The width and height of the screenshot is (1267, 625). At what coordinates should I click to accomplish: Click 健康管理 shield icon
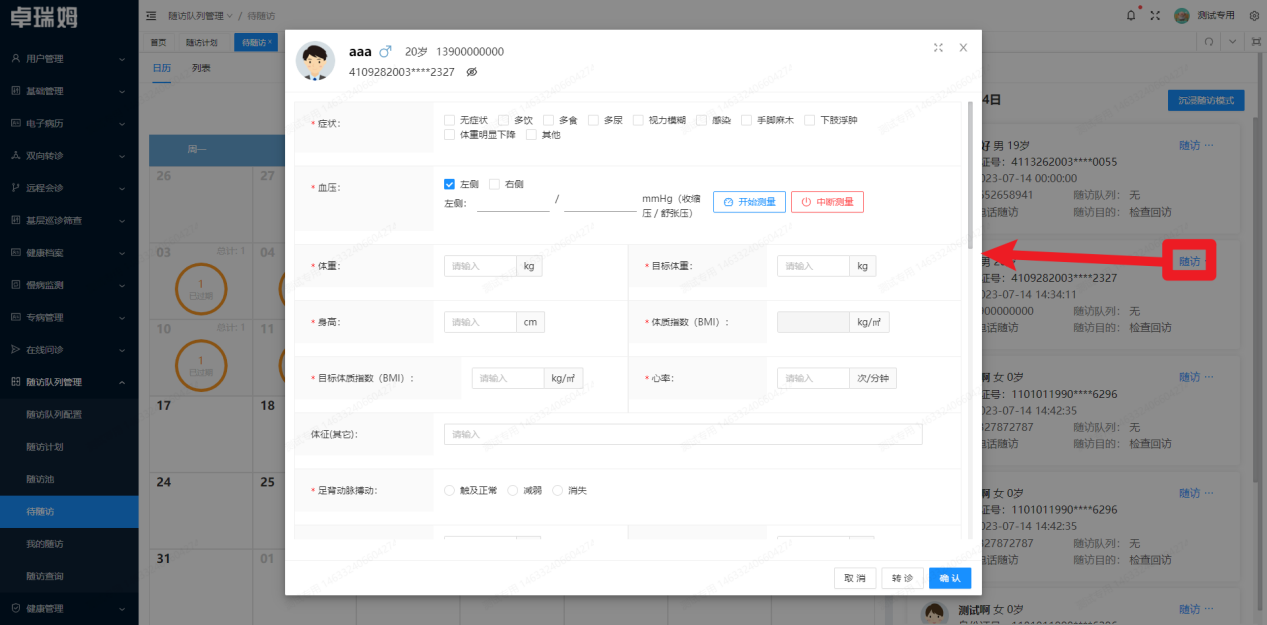point(16,608)
